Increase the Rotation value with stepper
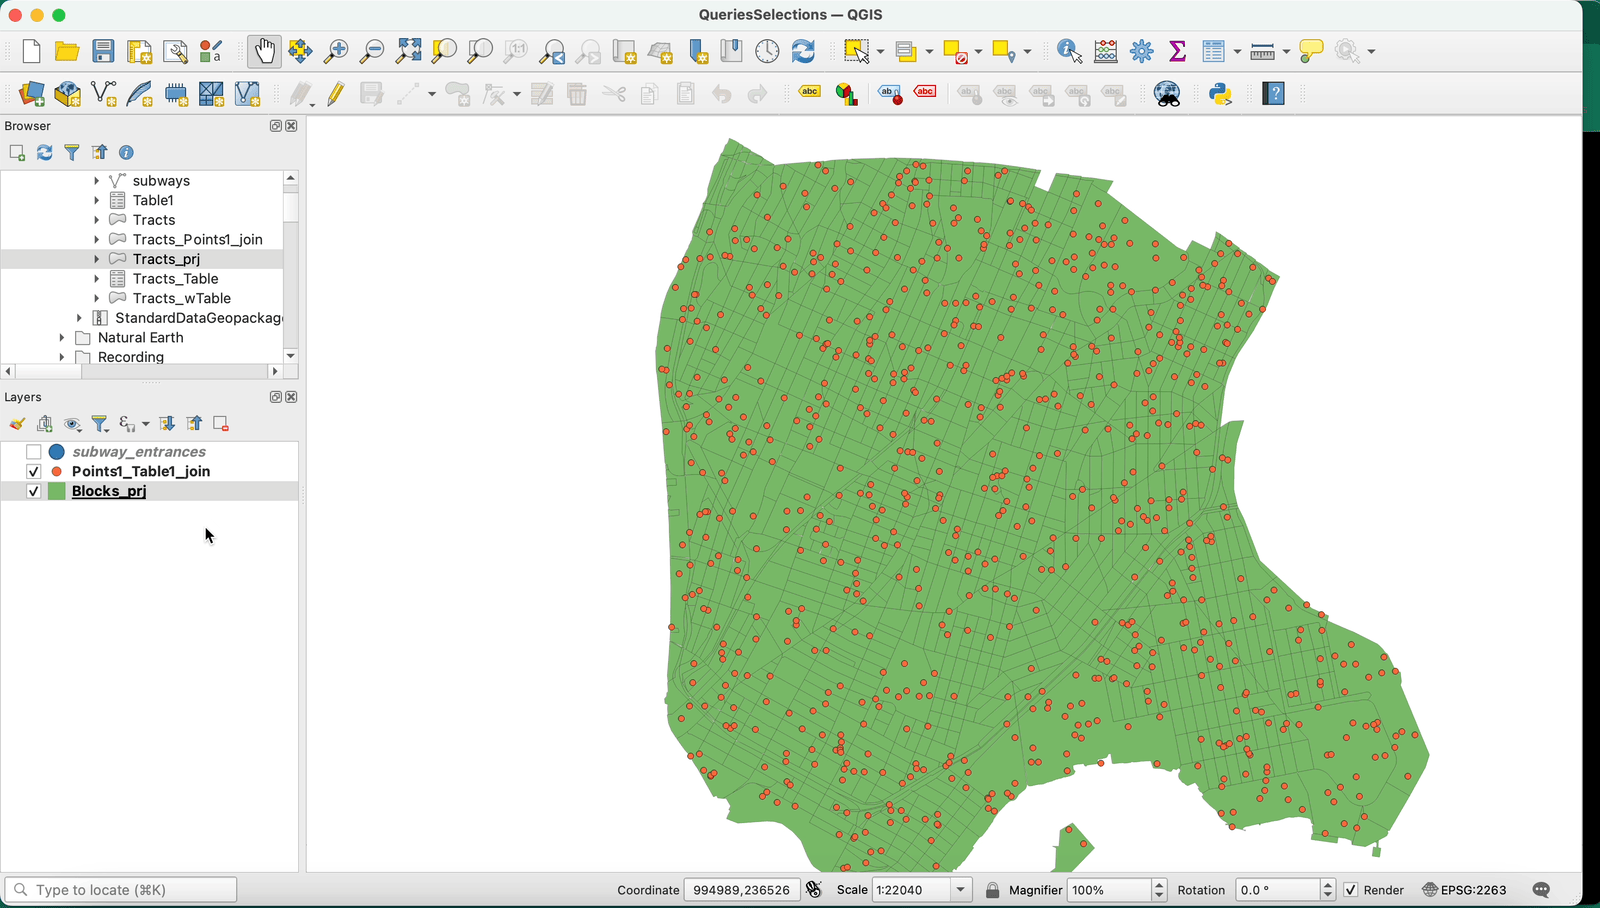The width and height of the screenshot is (1600, 908). tap(1328, 885)
